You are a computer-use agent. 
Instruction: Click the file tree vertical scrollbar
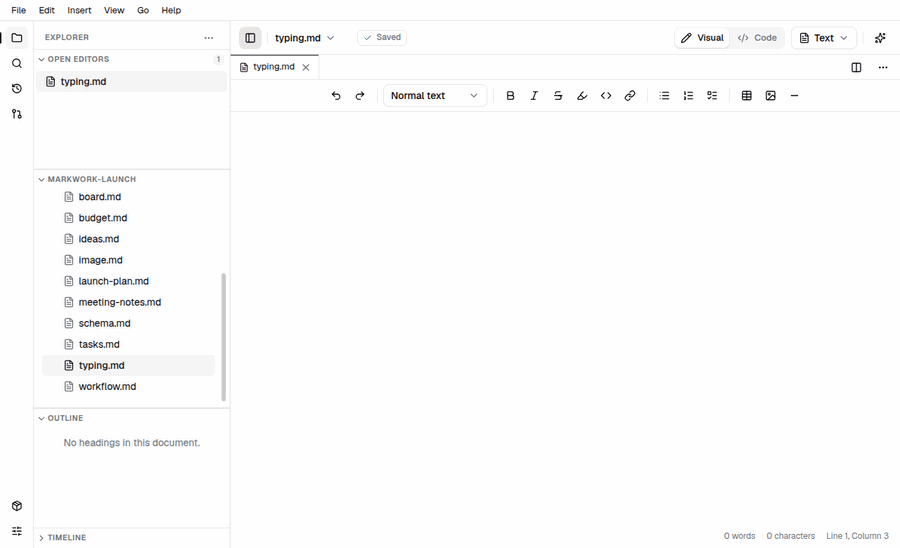click(x=223, y=337)
